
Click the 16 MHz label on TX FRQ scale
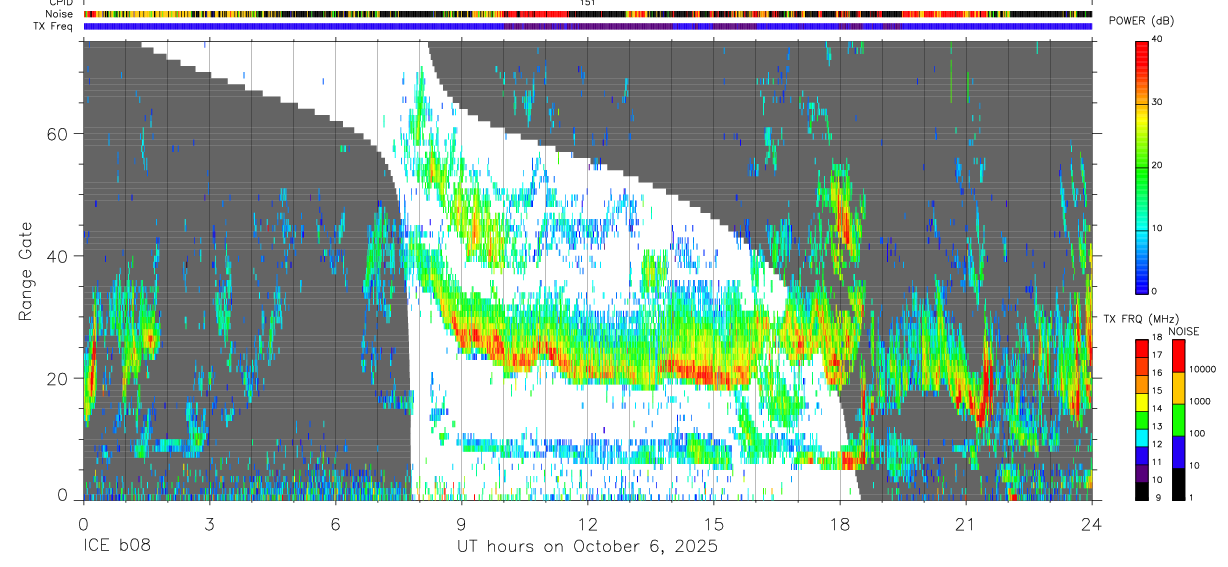(1157, 373)
